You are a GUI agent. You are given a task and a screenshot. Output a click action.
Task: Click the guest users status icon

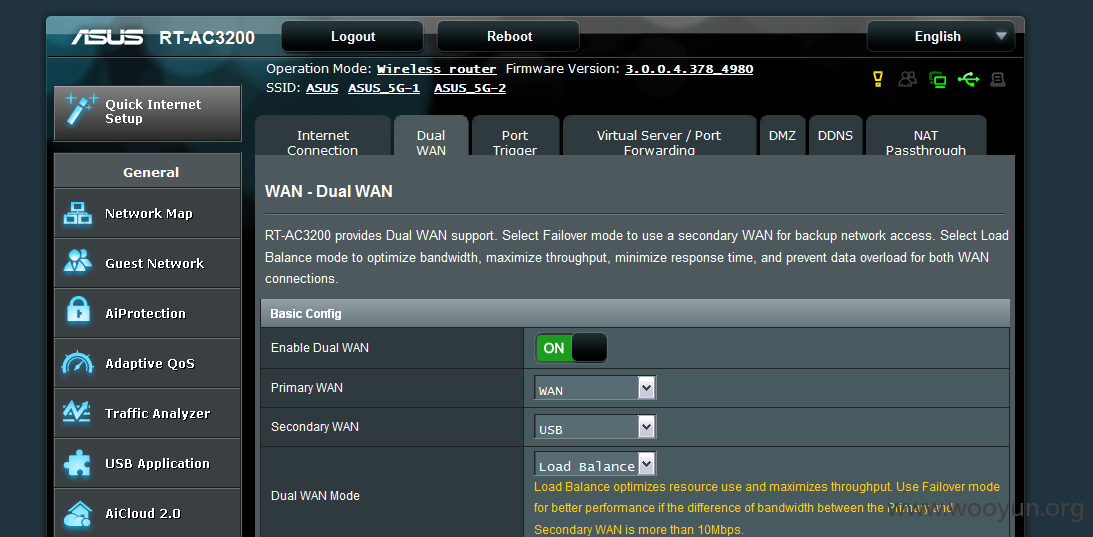(x=908, y=80)
